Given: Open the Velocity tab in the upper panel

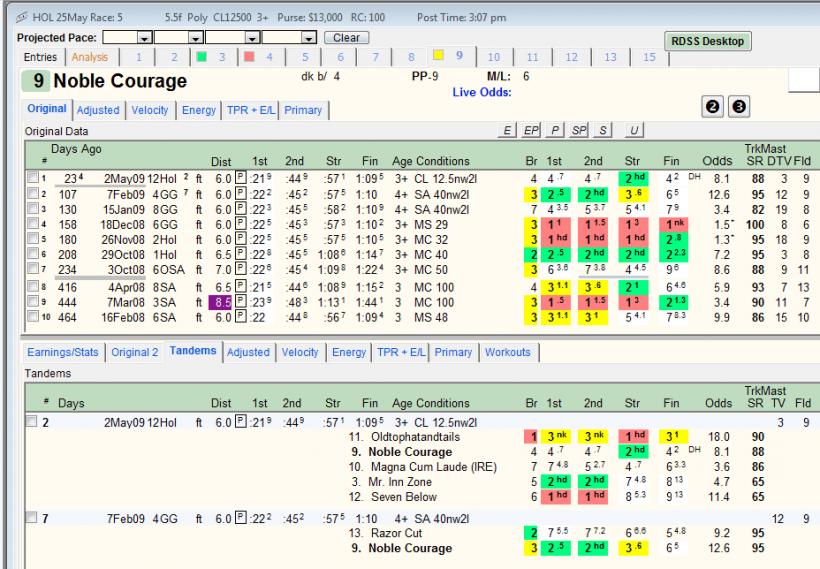Looking at the screenshot, I should tap(150, 110).
